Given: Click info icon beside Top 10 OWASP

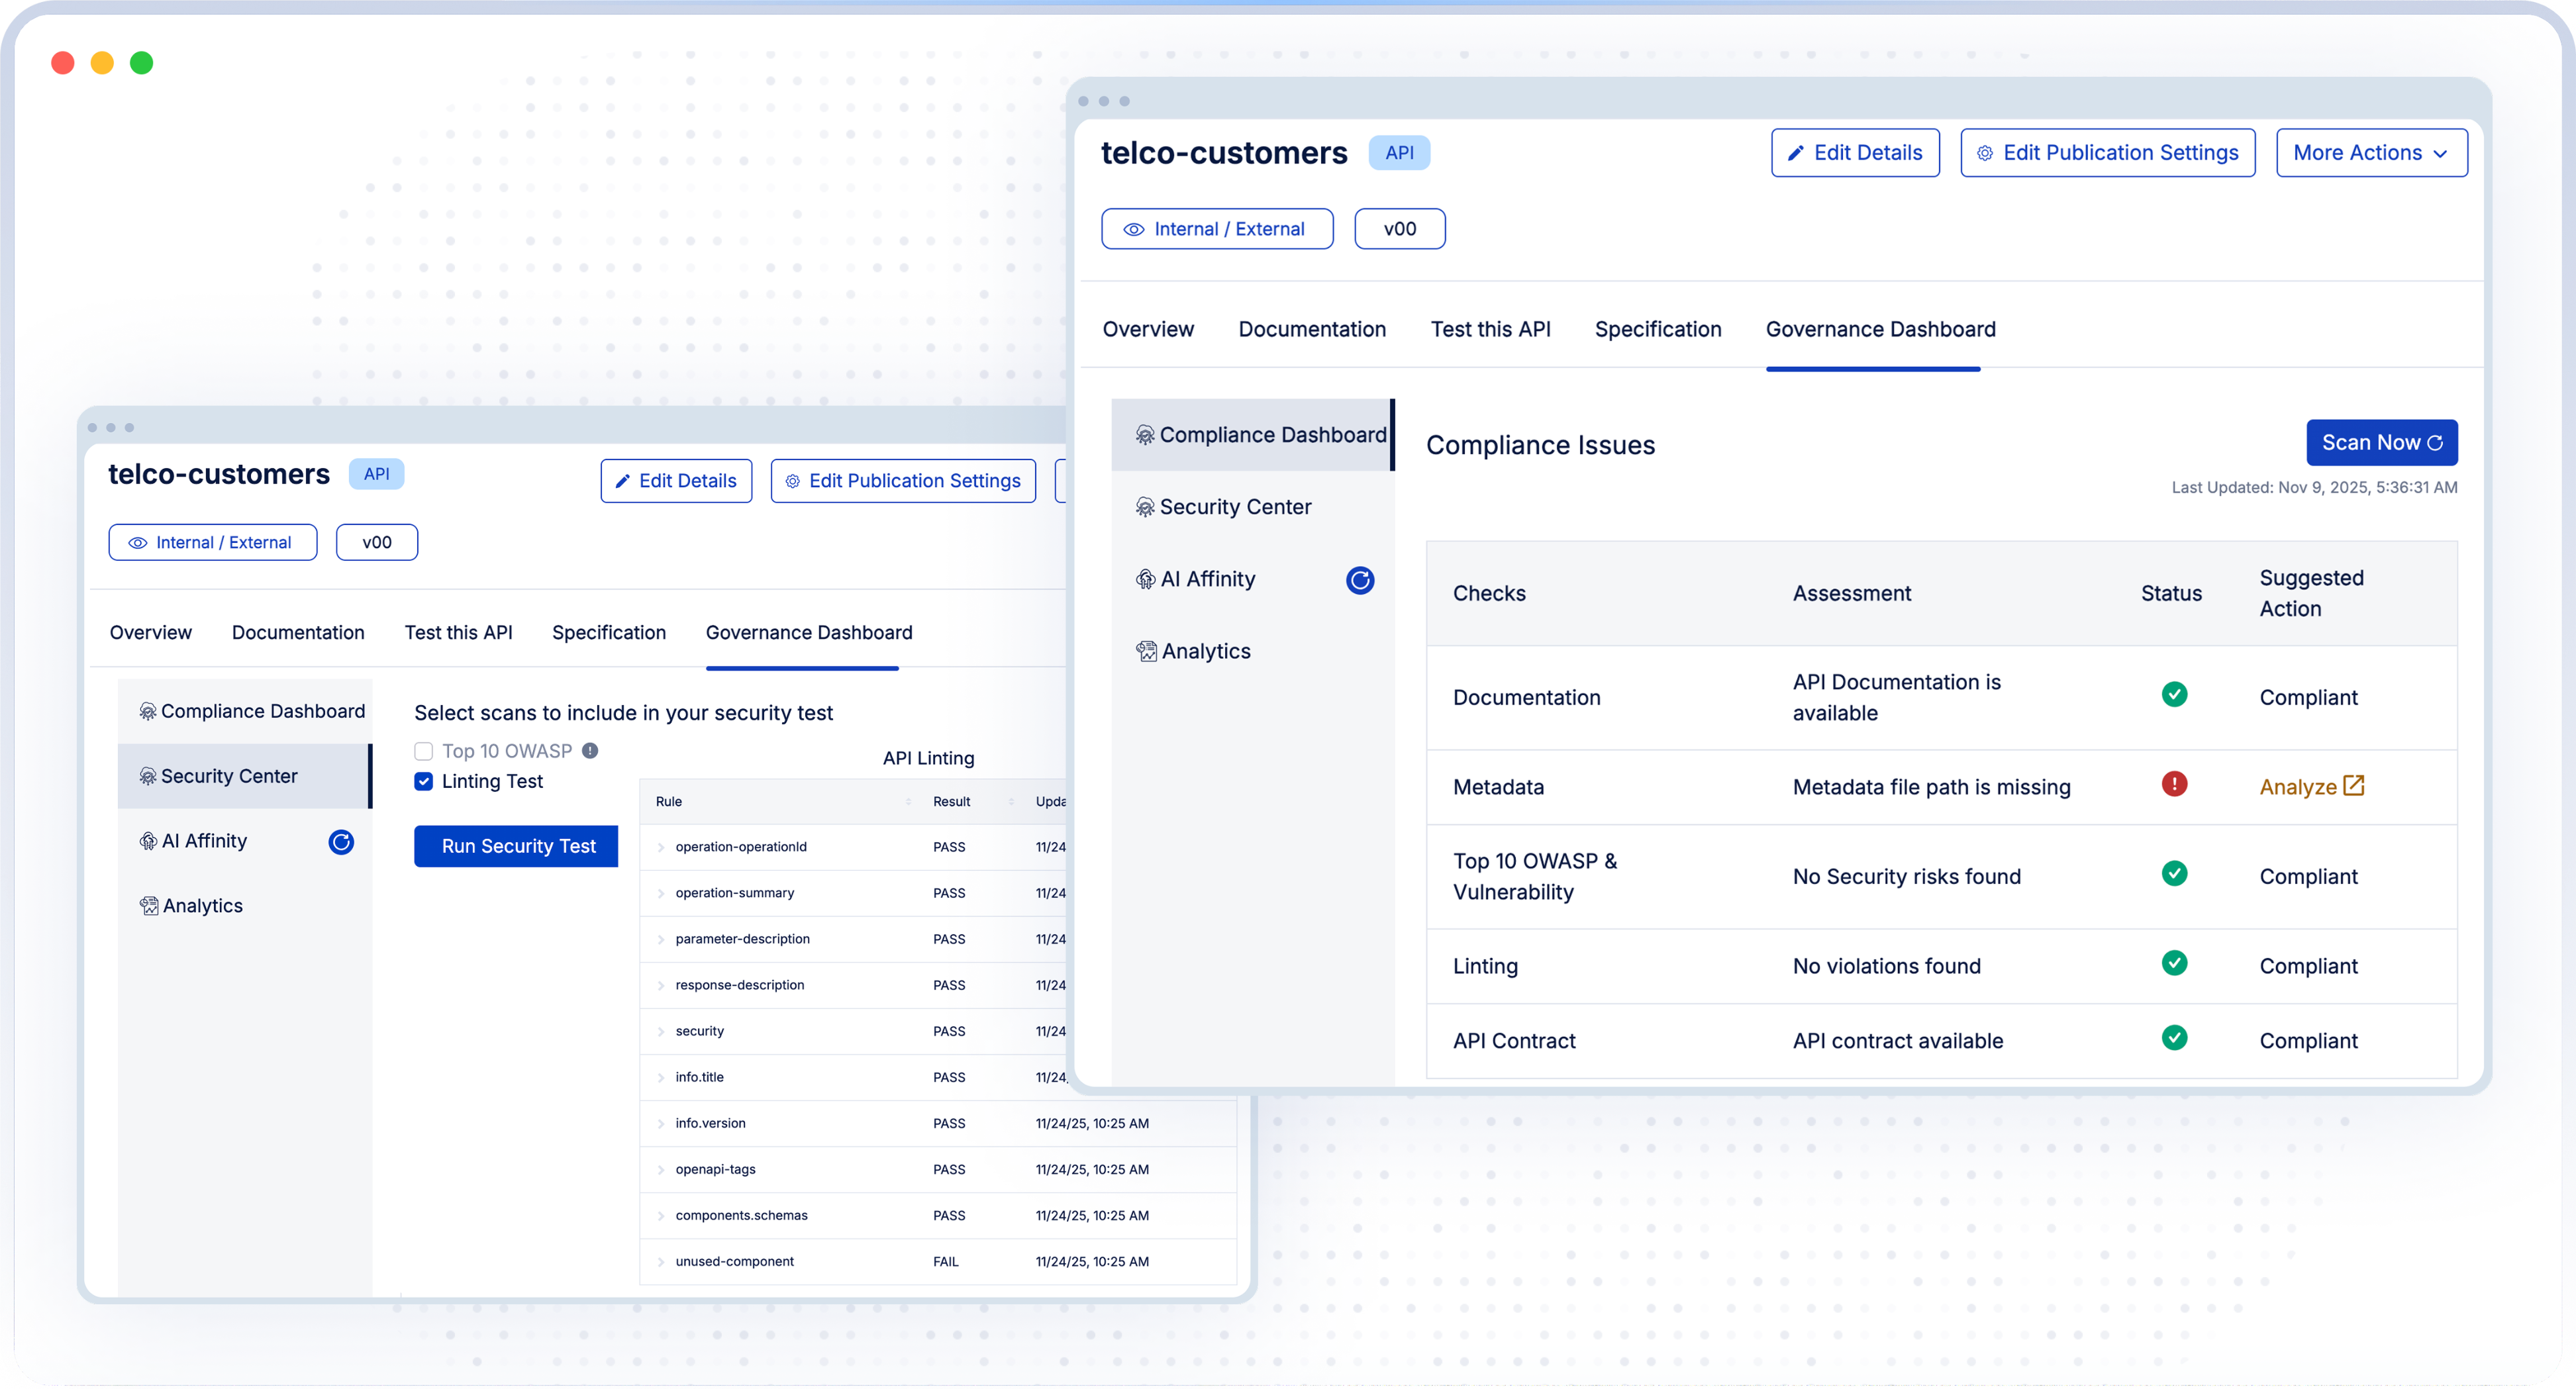Looking at the screenshot, I should point(590,751).
